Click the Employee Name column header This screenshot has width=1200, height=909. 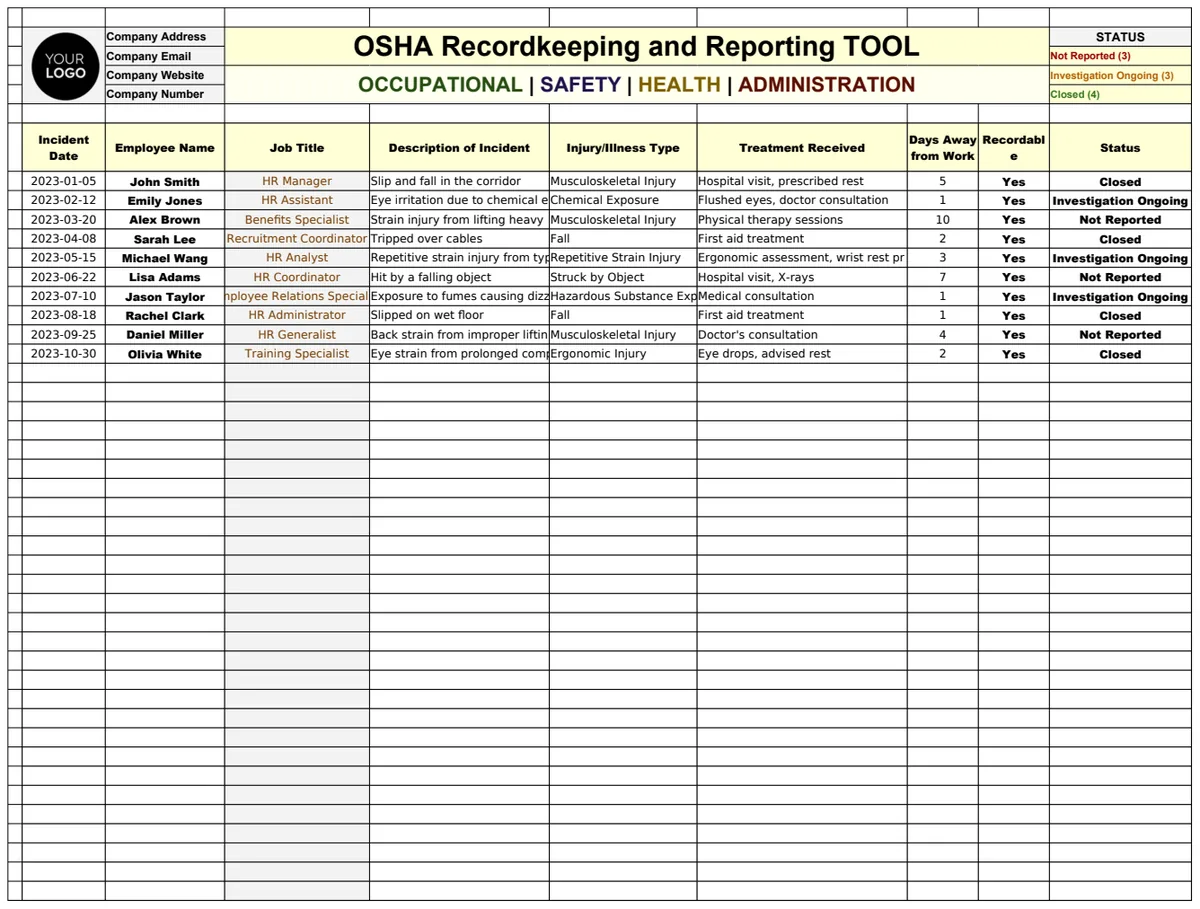tap(165, 148)
